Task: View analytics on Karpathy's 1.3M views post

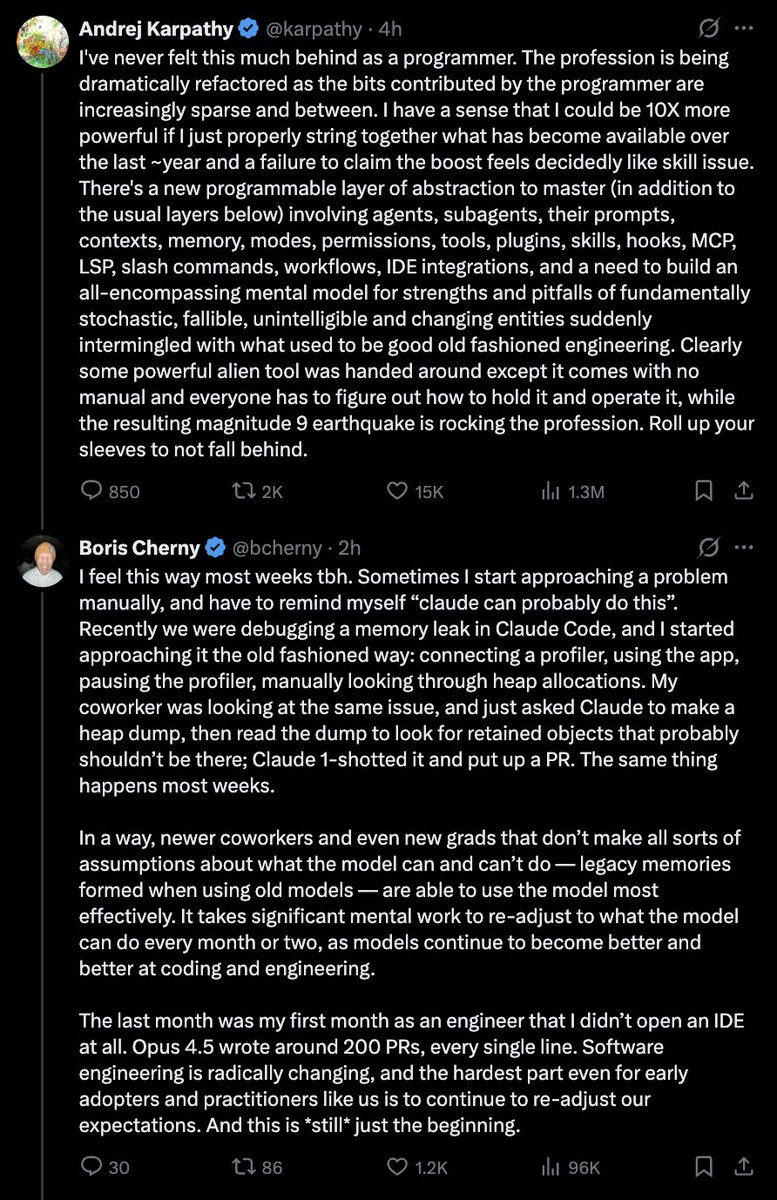Action: pyautogui.click(x=550, y=491)
